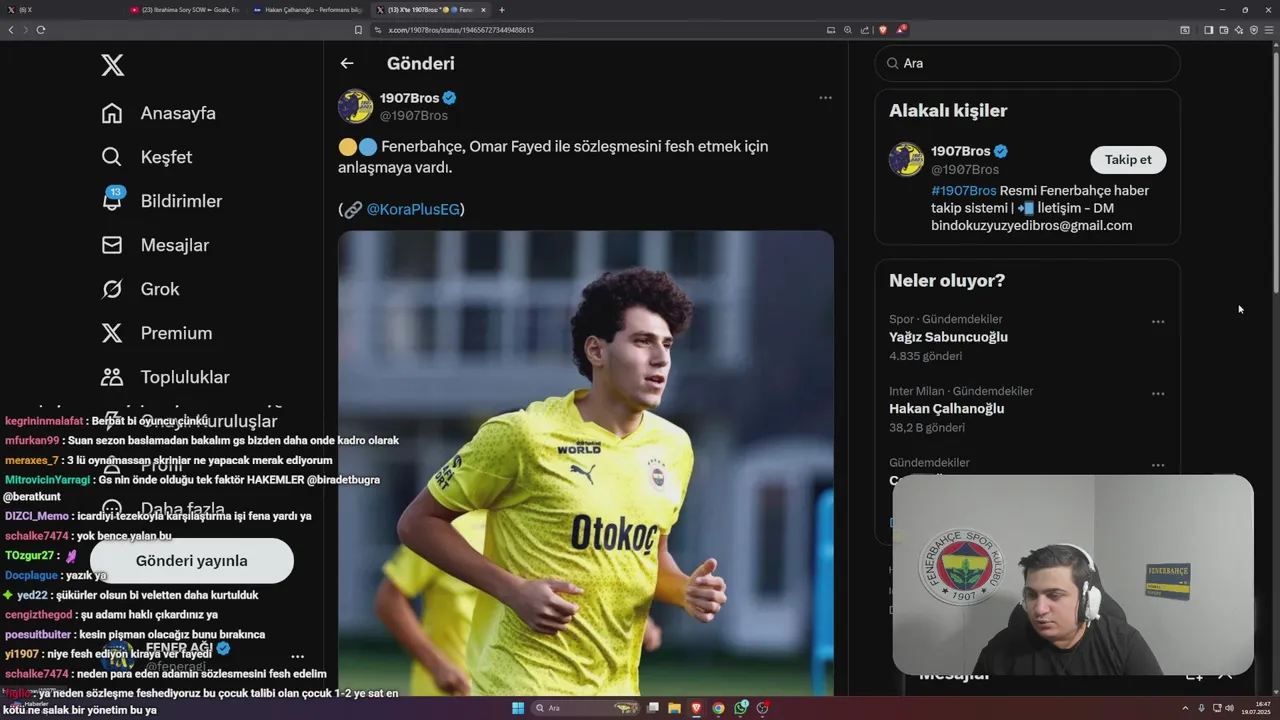This screenshot has height=720, width=1280.
Task: Open Keşfet explore page
Action: (x=166, y=157)
